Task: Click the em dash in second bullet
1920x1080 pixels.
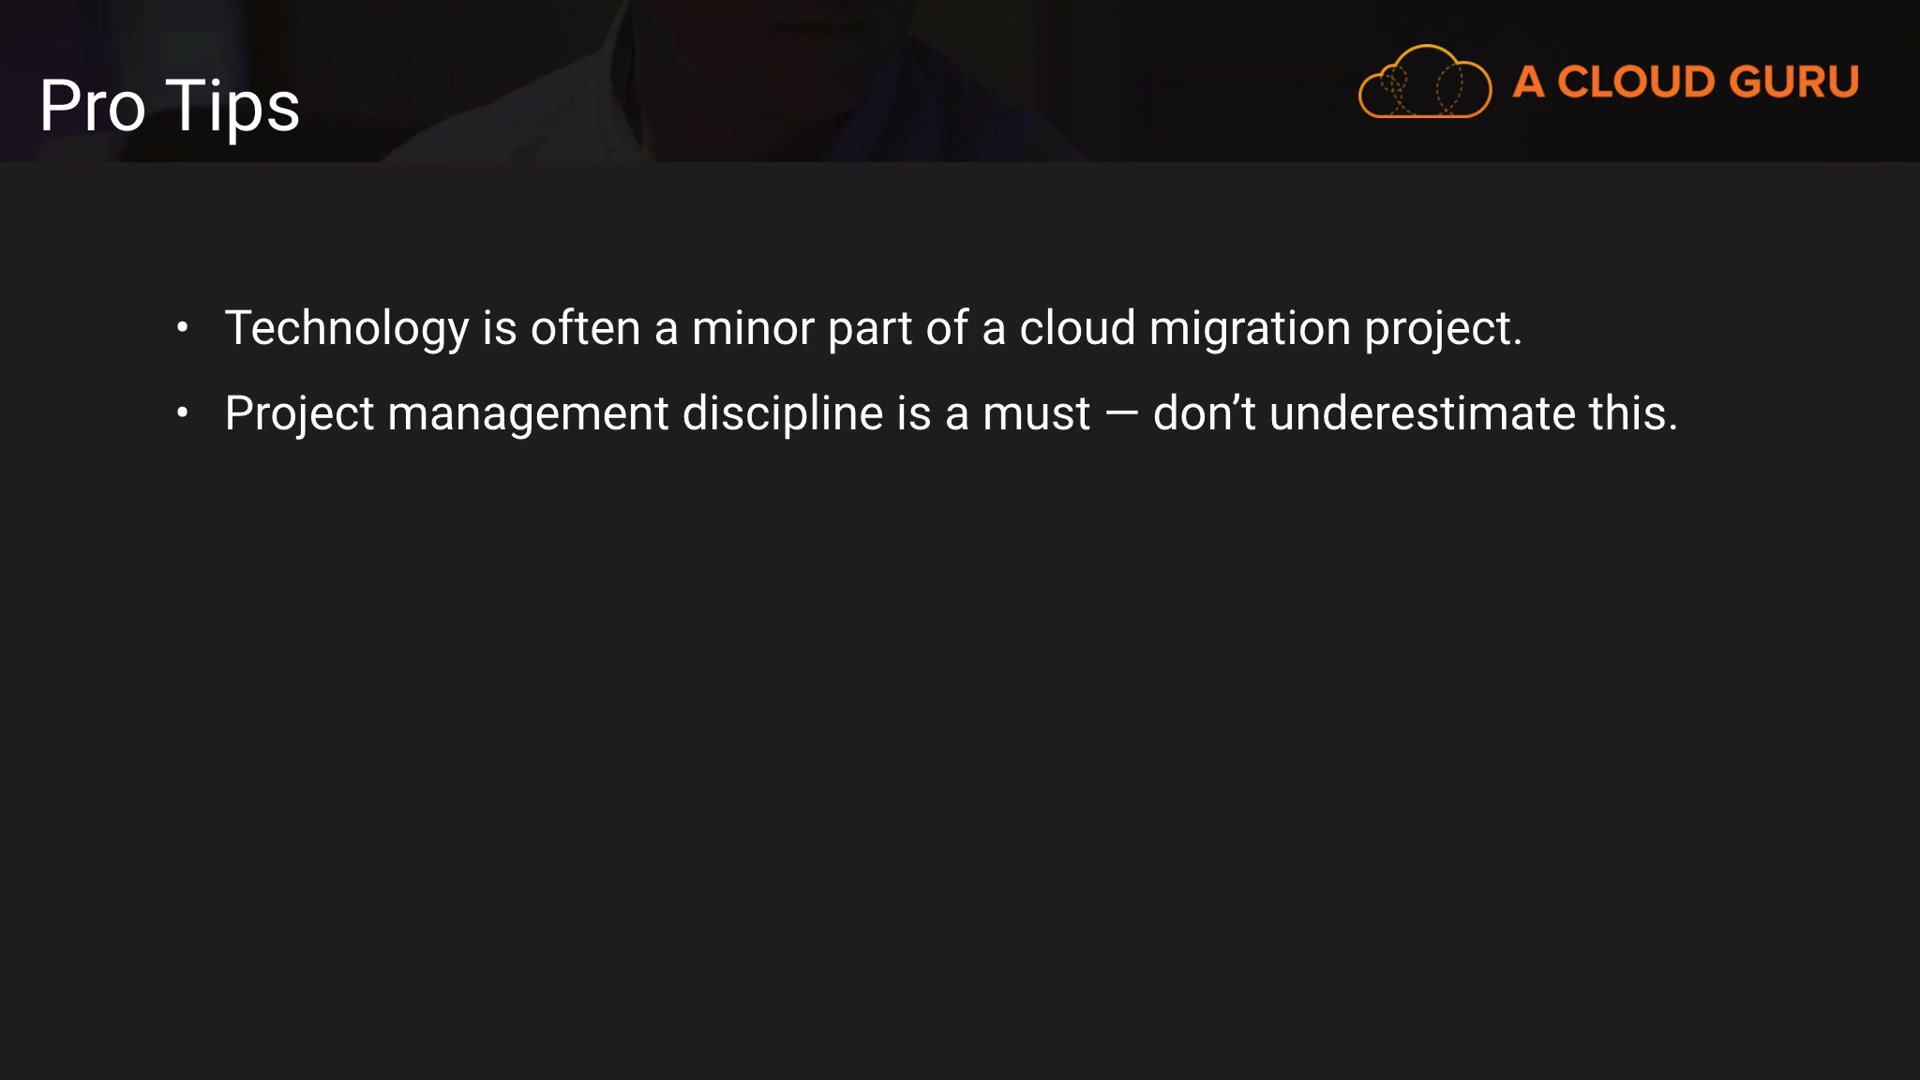Action: [1121, 414]
